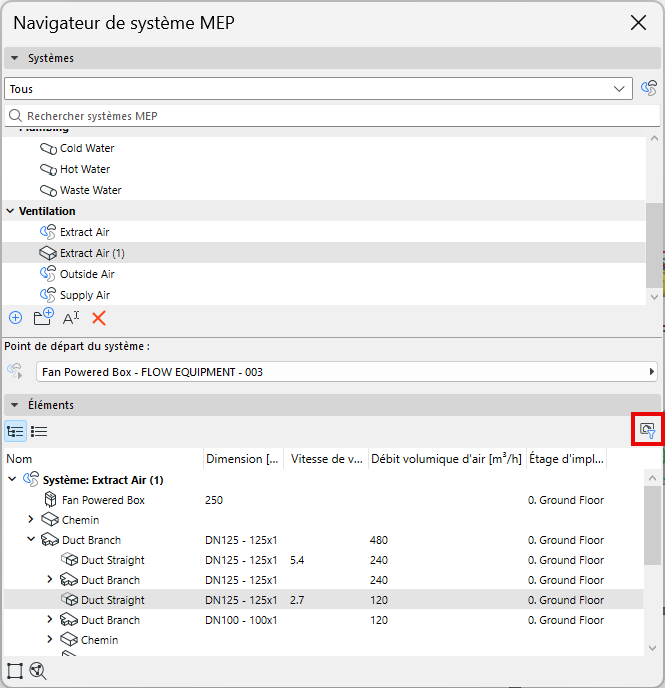Image resolution: width=665 pixels, height=688 pixels.
Task: Click the Outside Air ventilation icon
Action: [48, 274]
